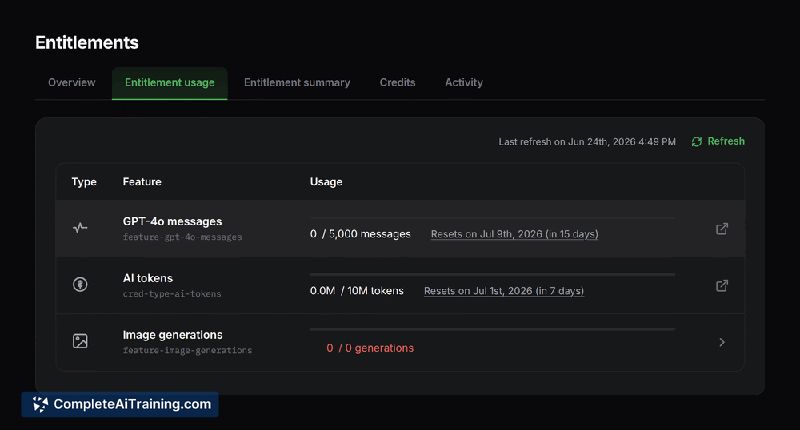Click the feature-gpt-4o-messages identifier
Viewport: 800px width, 430px height.
[x=182, y=237]
